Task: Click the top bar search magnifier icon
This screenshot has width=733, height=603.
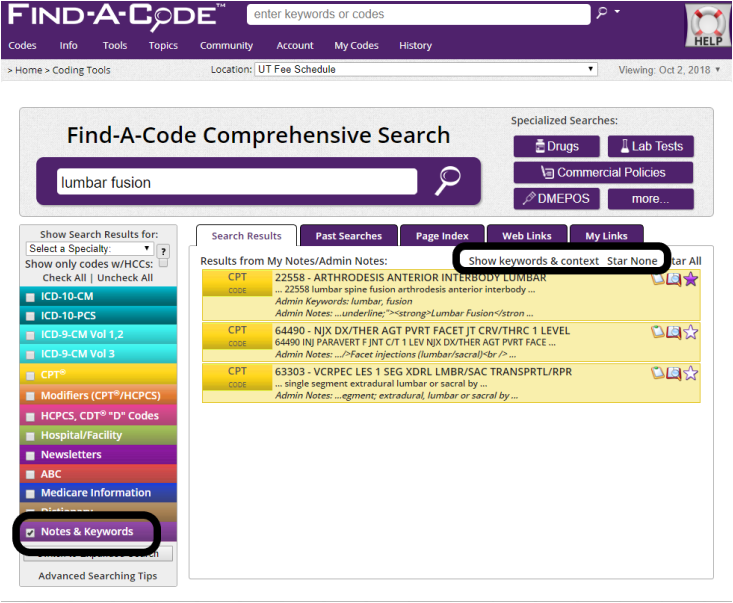Action: (602, 13)
